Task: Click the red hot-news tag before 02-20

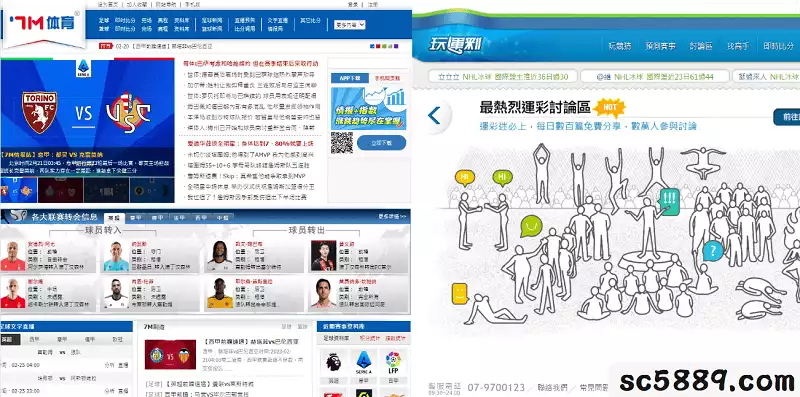Action: 105,46
